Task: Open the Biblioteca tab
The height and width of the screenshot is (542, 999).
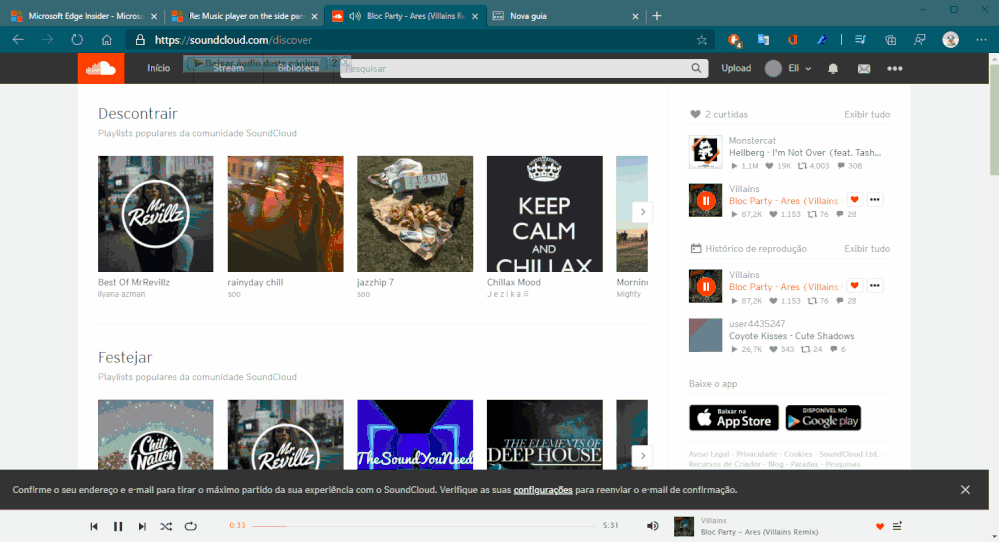Action: click(298, 68)
